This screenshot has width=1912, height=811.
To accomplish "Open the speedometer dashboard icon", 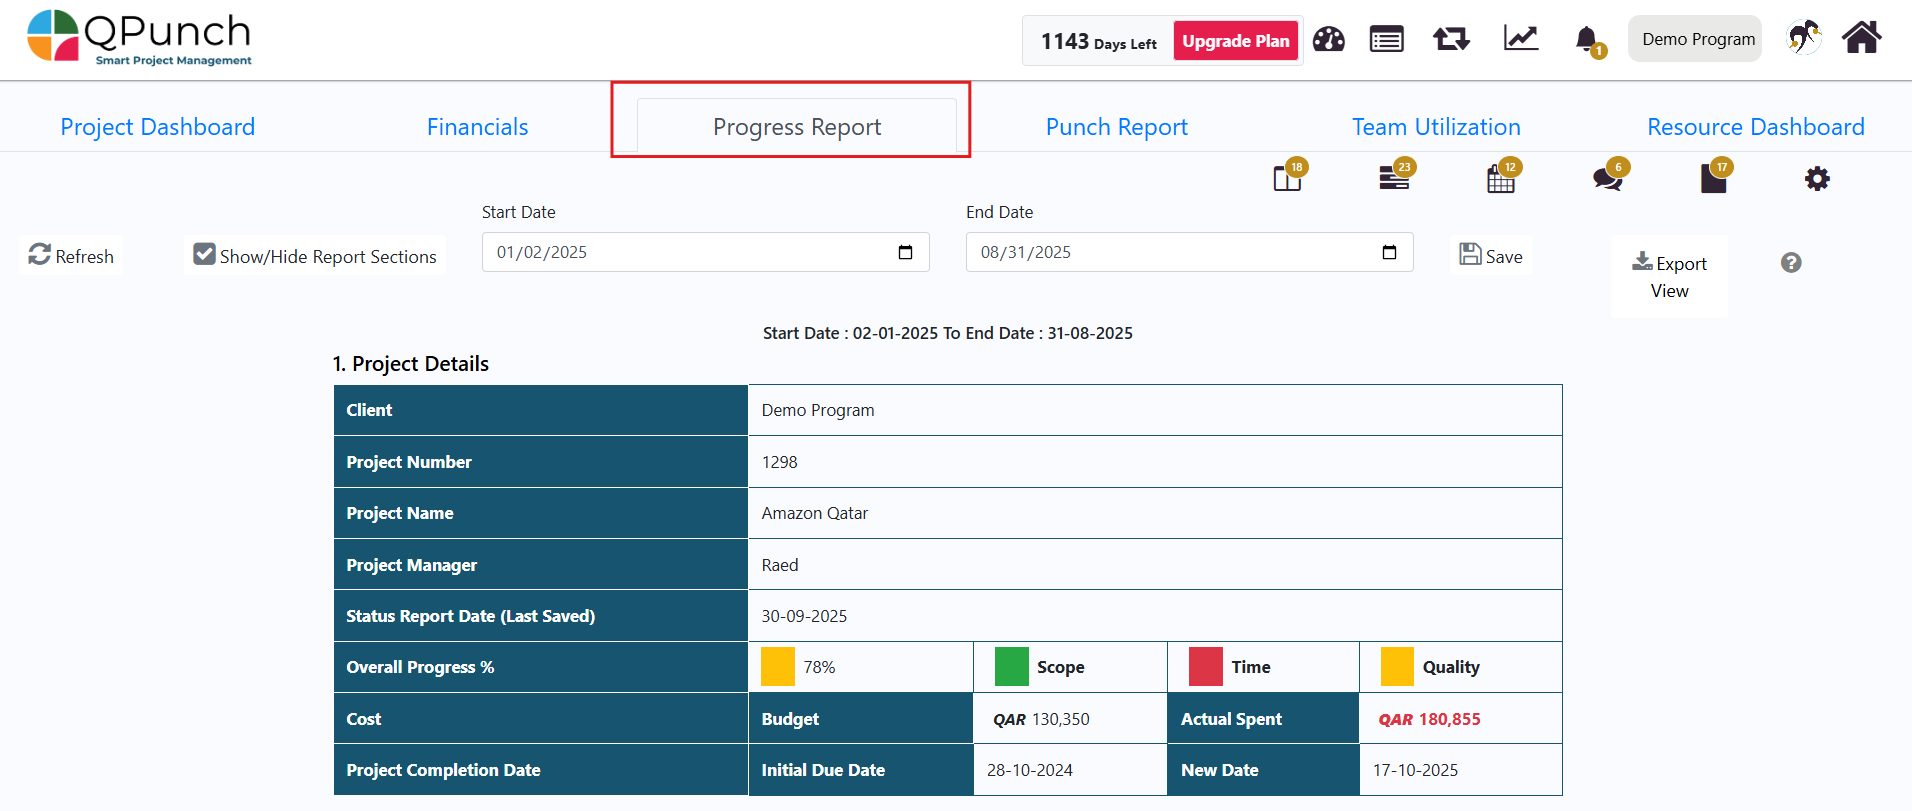I will 1328,40.
